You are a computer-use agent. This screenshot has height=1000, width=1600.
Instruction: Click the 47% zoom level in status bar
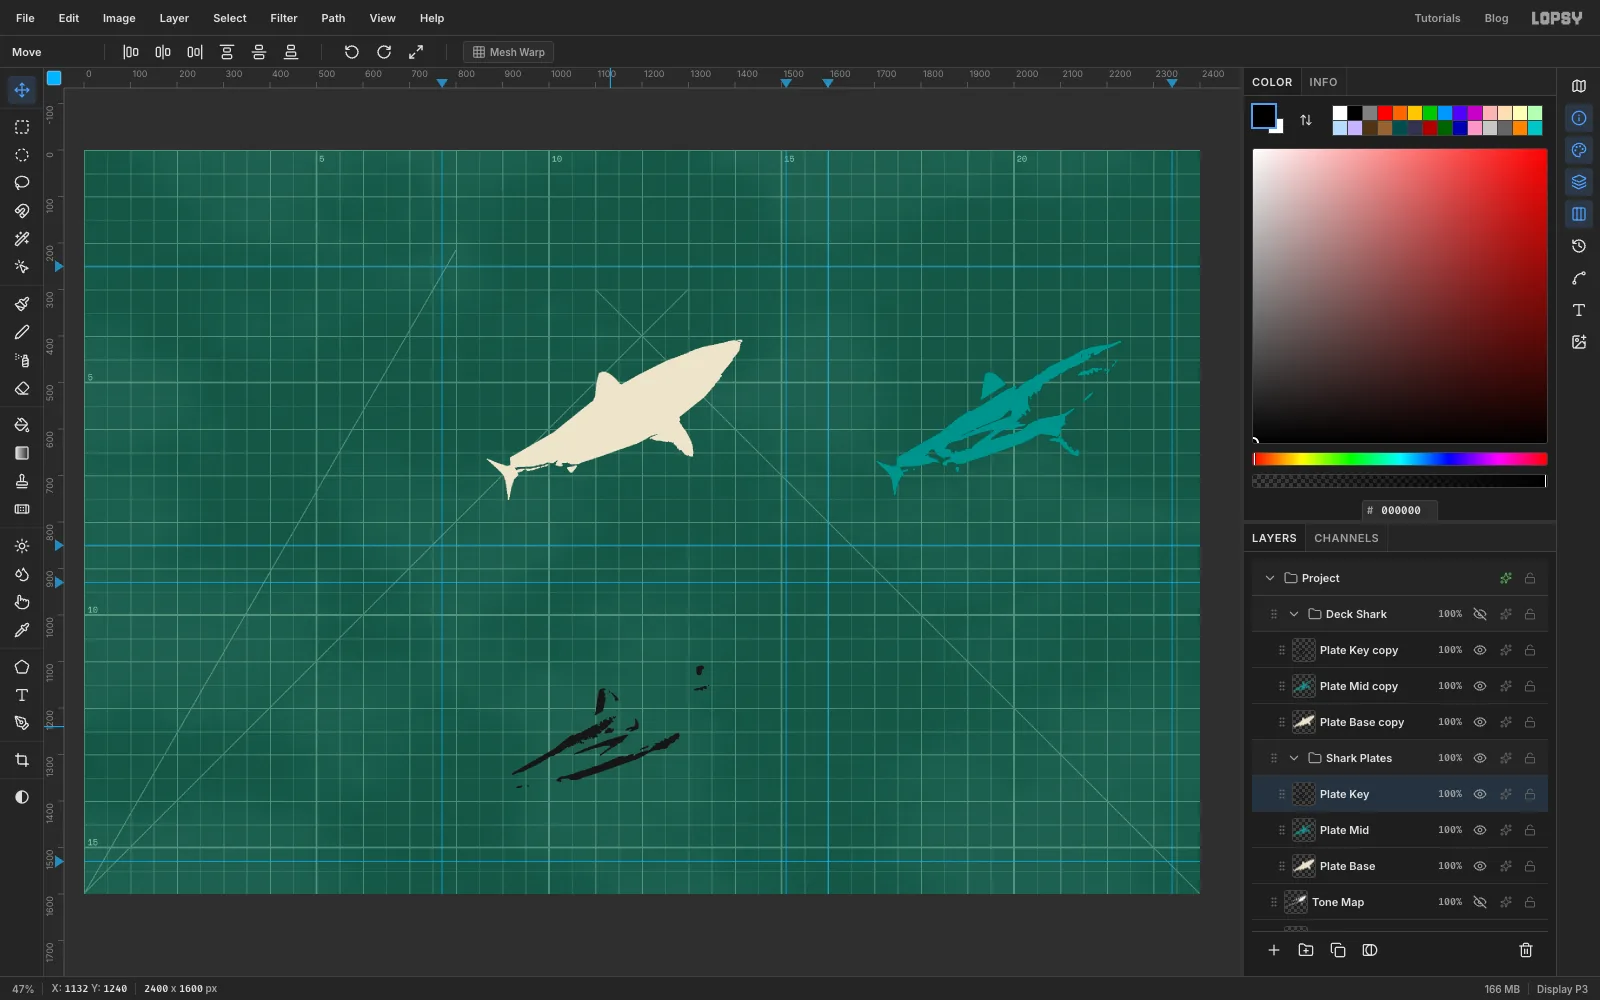click(x=23, y=989)
